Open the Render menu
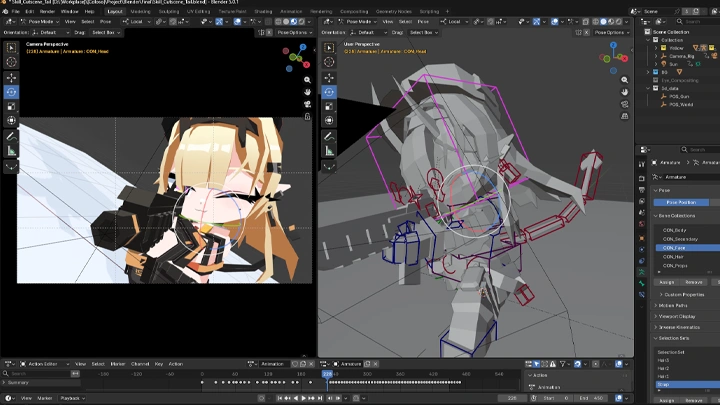Screen dimensions: 720x405 47,11
